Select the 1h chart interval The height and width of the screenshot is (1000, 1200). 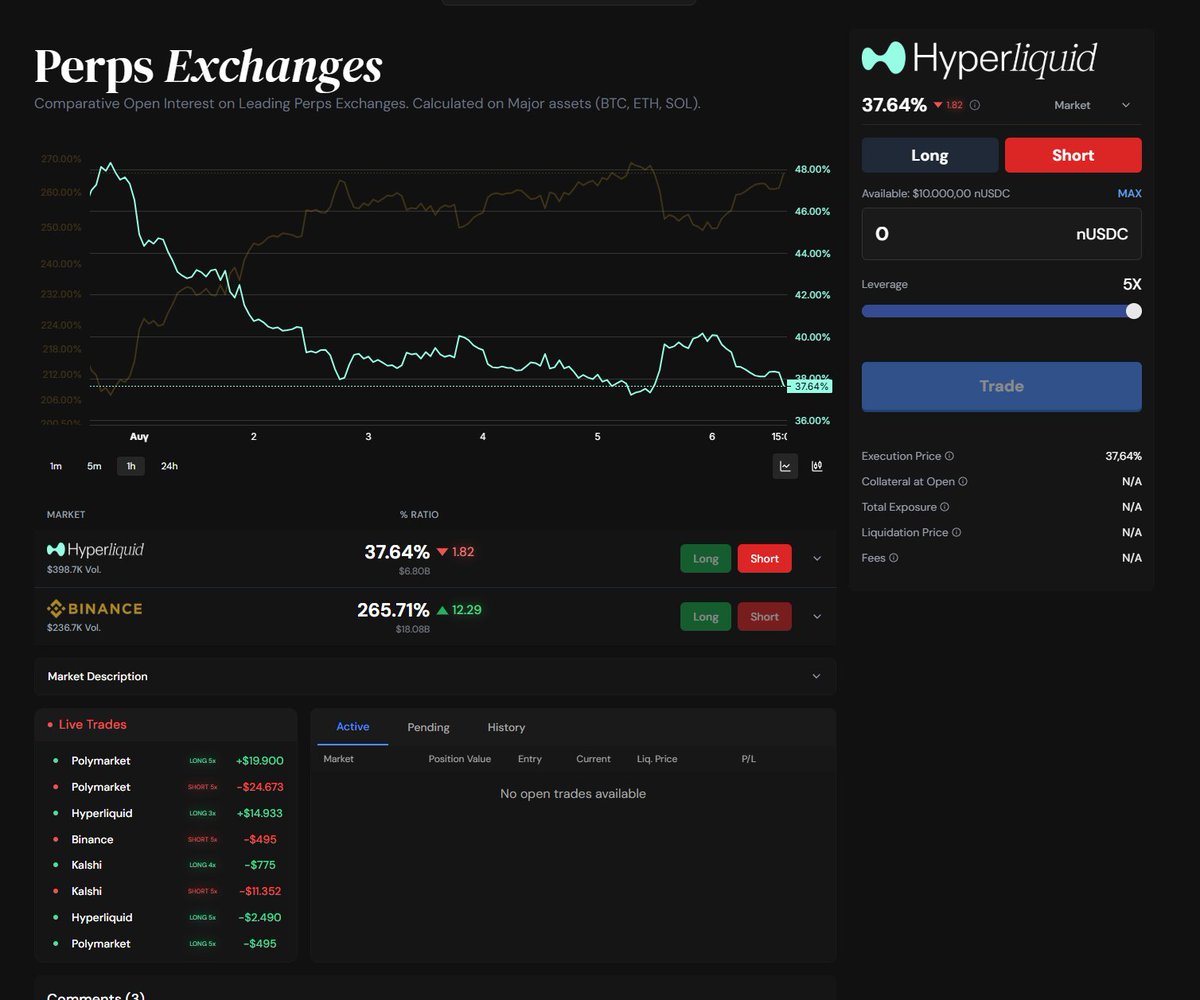pyautogui.click(x=131, y=466)
